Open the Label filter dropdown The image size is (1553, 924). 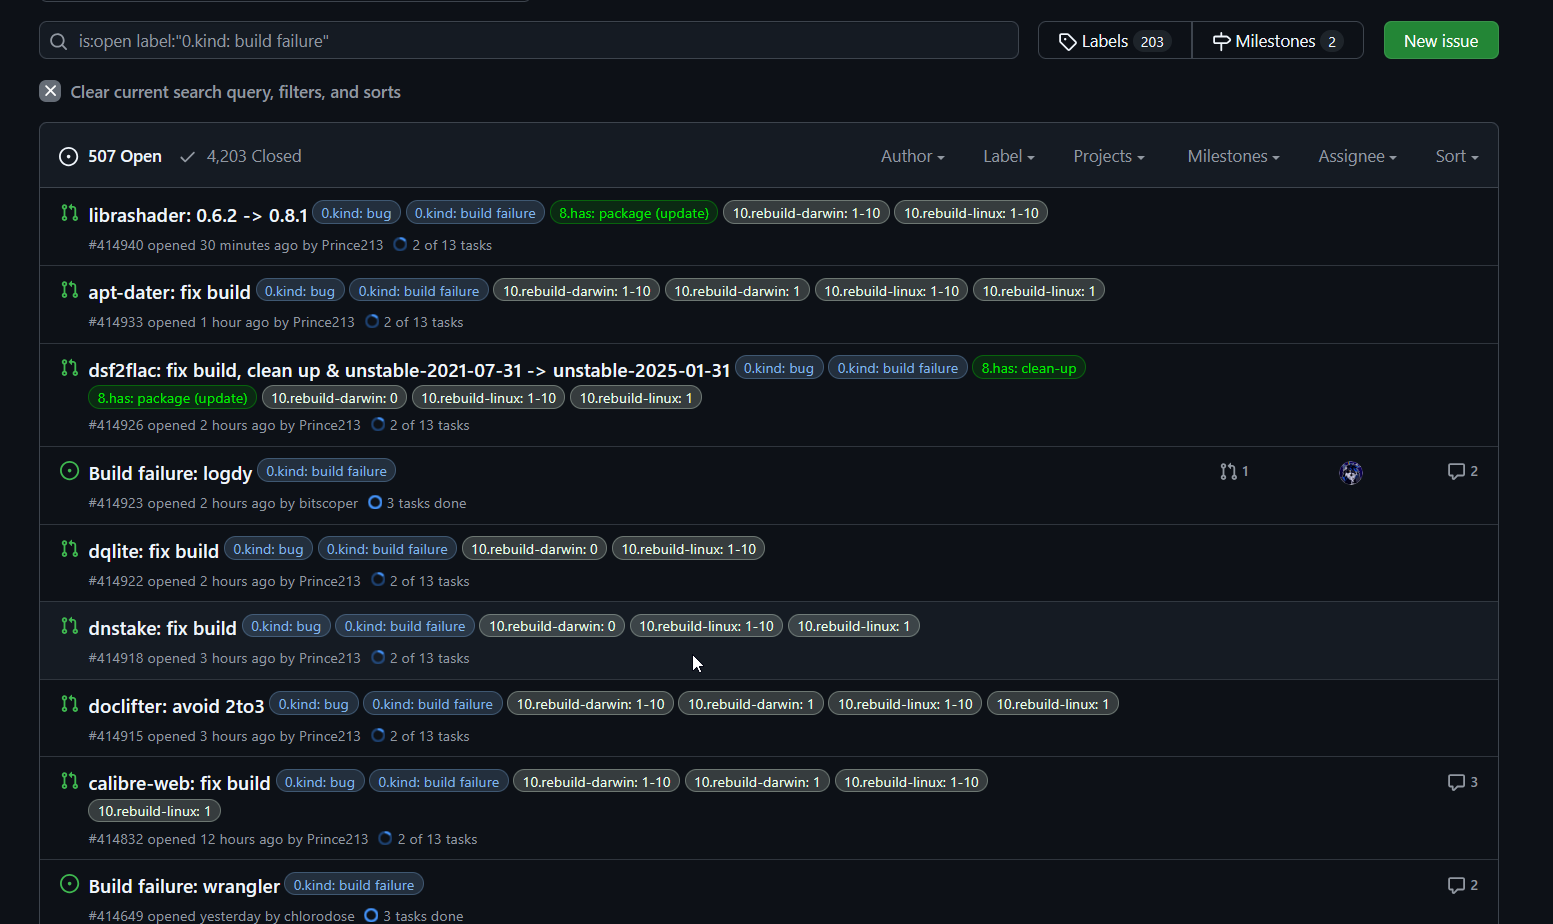point(1008,156)
